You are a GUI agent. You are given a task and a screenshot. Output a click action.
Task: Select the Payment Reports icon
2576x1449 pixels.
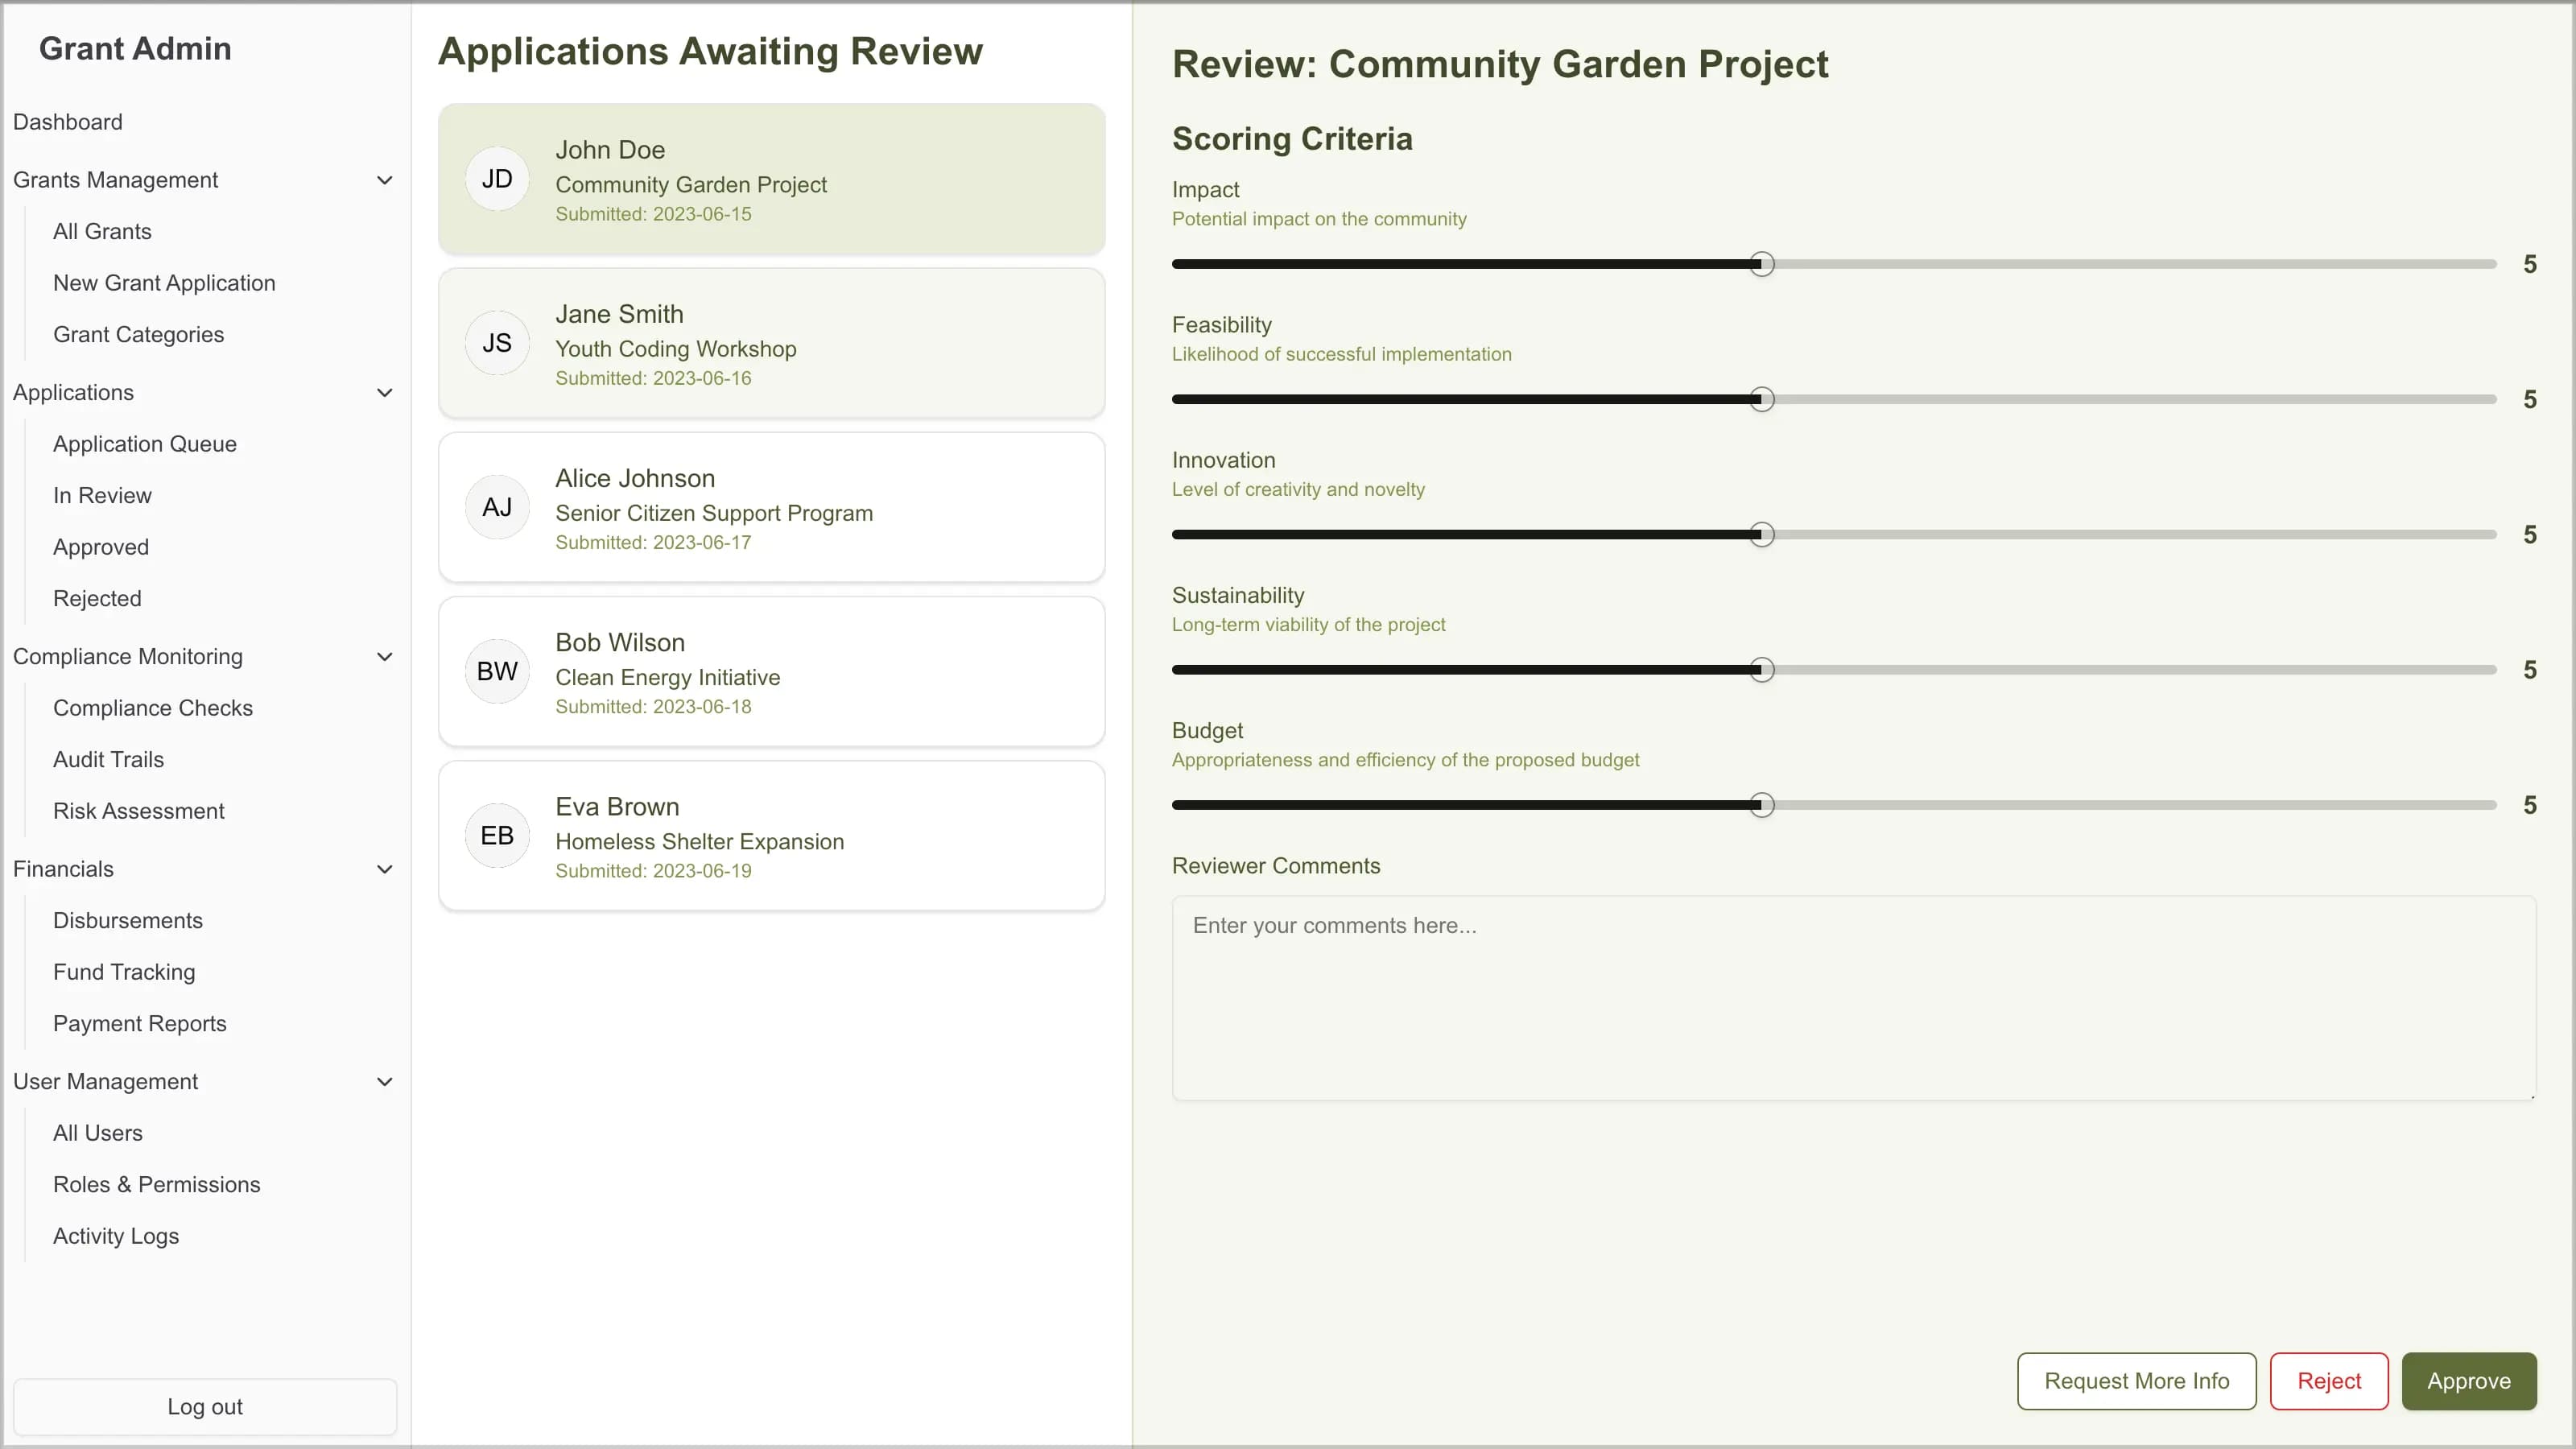140,1022
